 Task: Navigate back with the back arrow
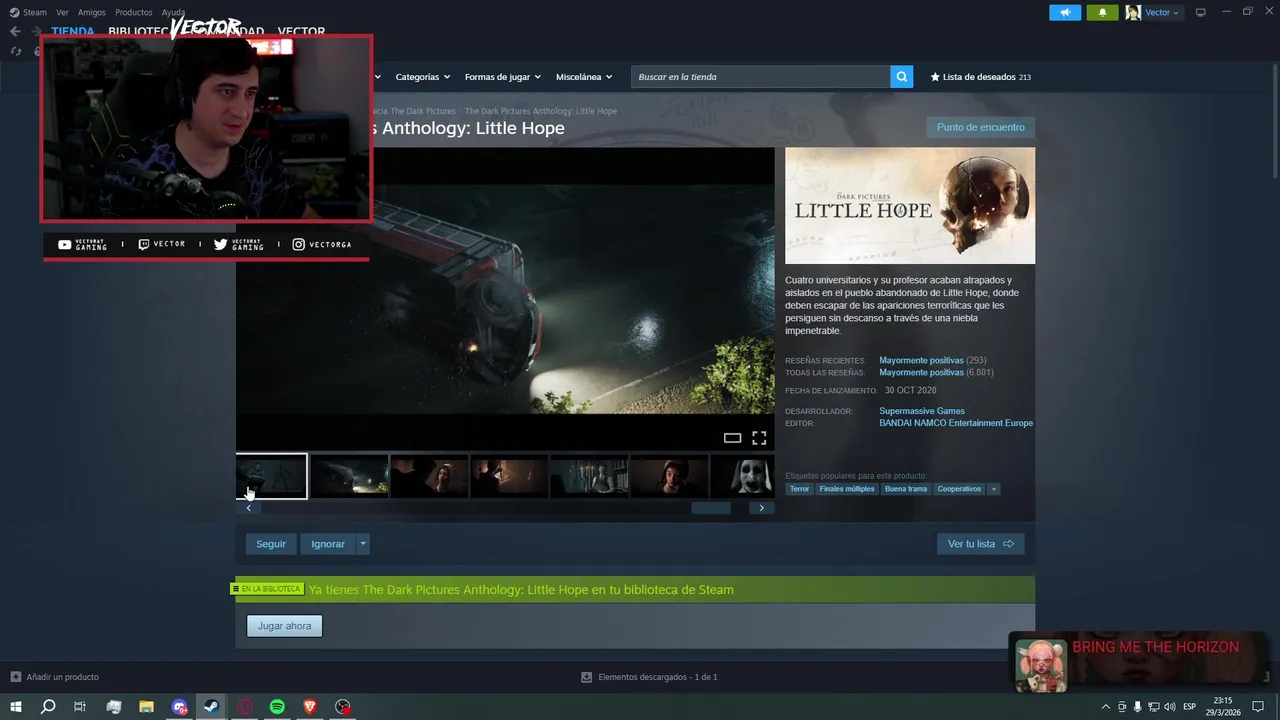click(x=15, y=31)
